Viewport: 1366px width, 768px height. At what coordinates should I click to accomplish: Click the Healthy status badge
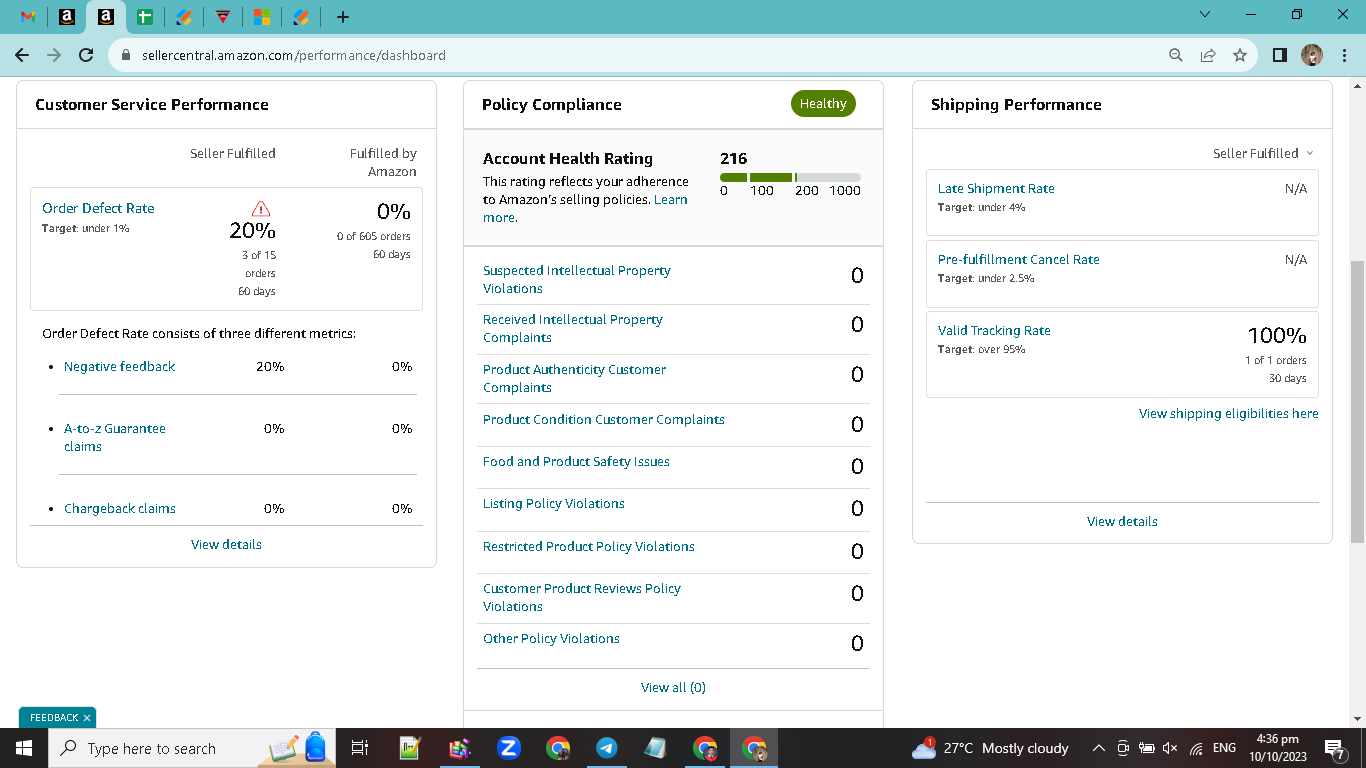pos(823,104)
